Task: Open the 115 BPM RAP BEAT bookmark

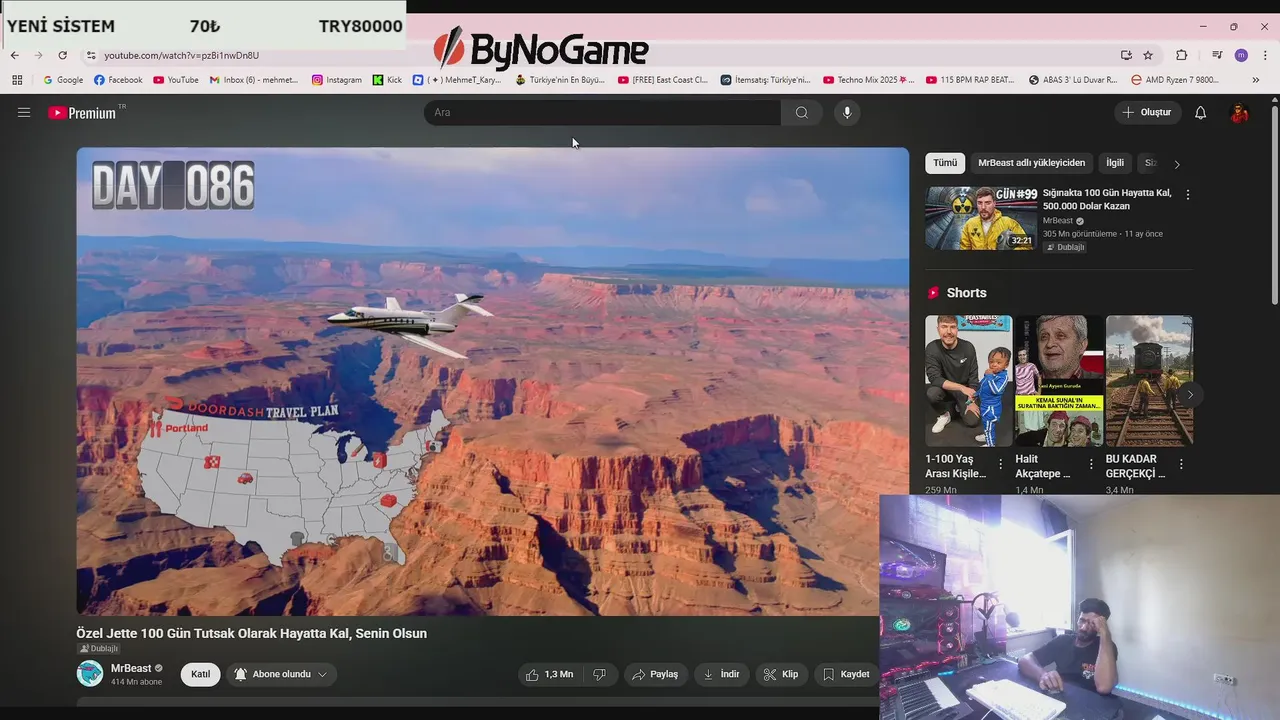Action: [970, 80]
